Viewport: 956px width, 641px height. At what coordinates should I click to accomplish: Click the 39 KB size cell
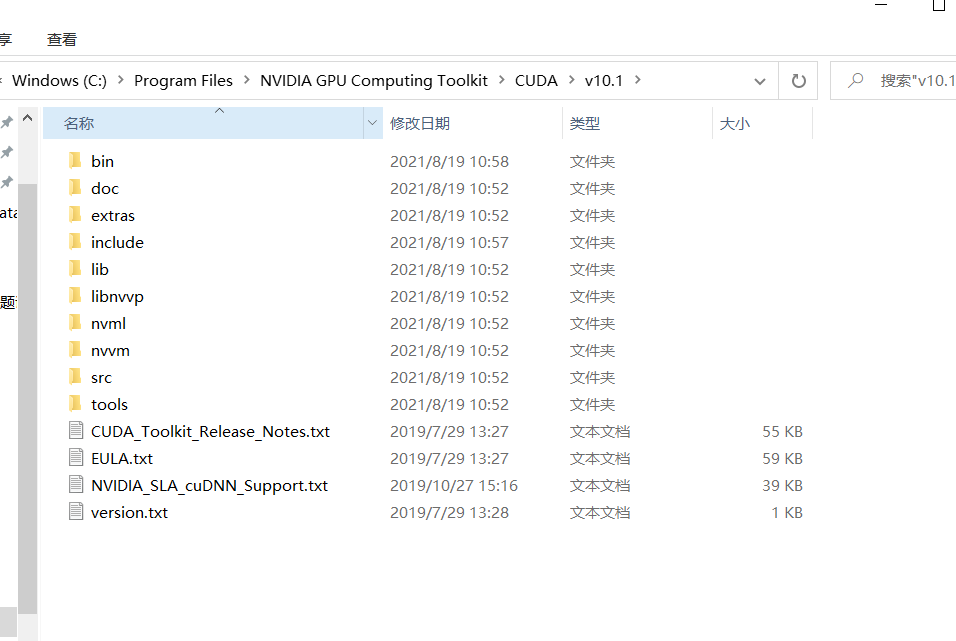point(782,485)
